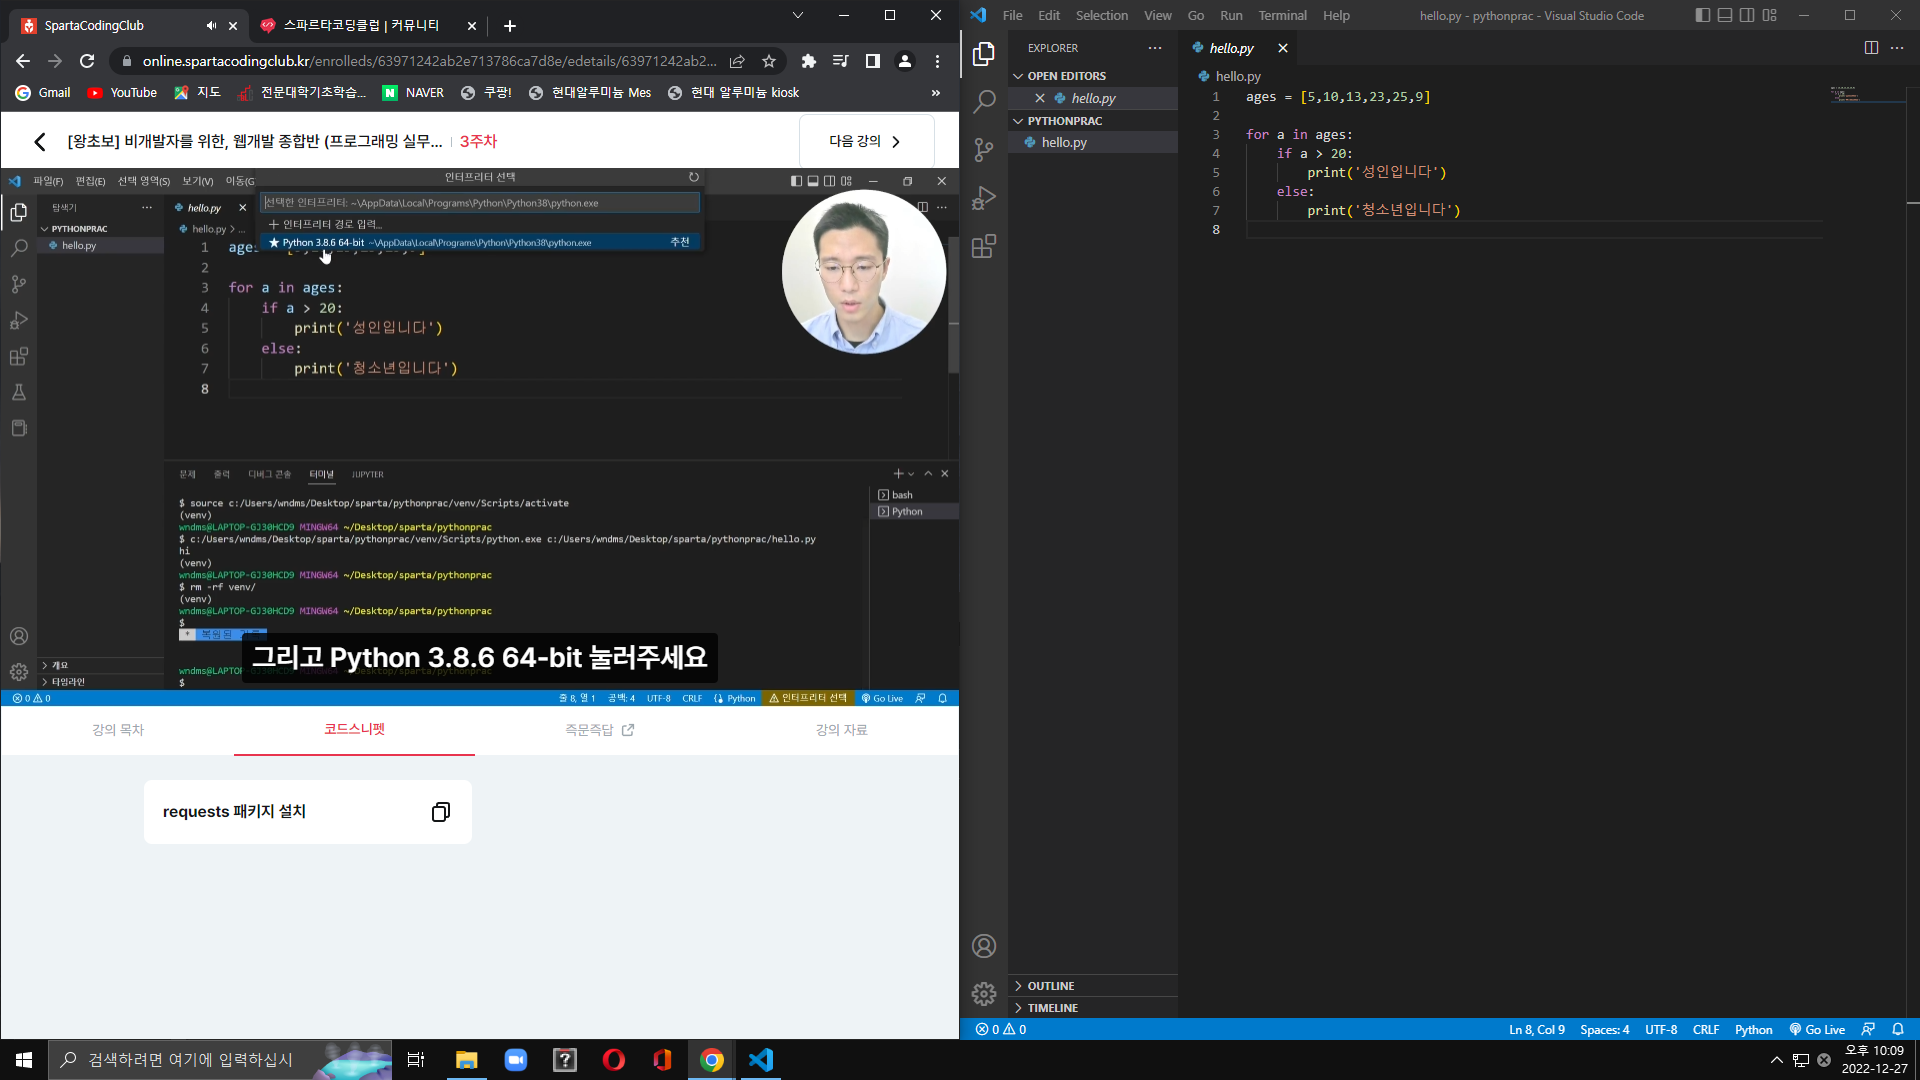The image size is (1920, 1080).
Task: Open editor More Actions menu
Action: click(1897, 48)
